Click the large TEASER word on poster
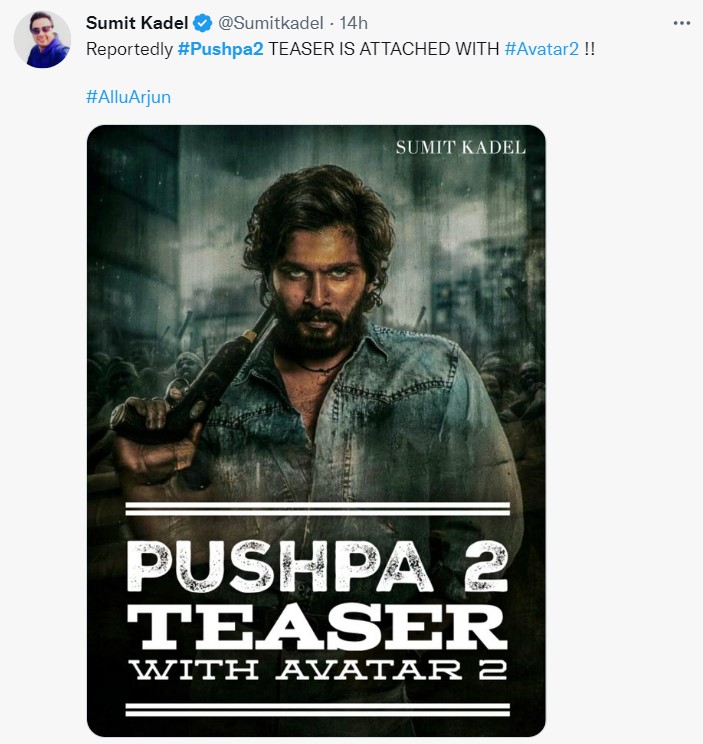The width and height of the screenshot is (703, 744). pos(316,627)
